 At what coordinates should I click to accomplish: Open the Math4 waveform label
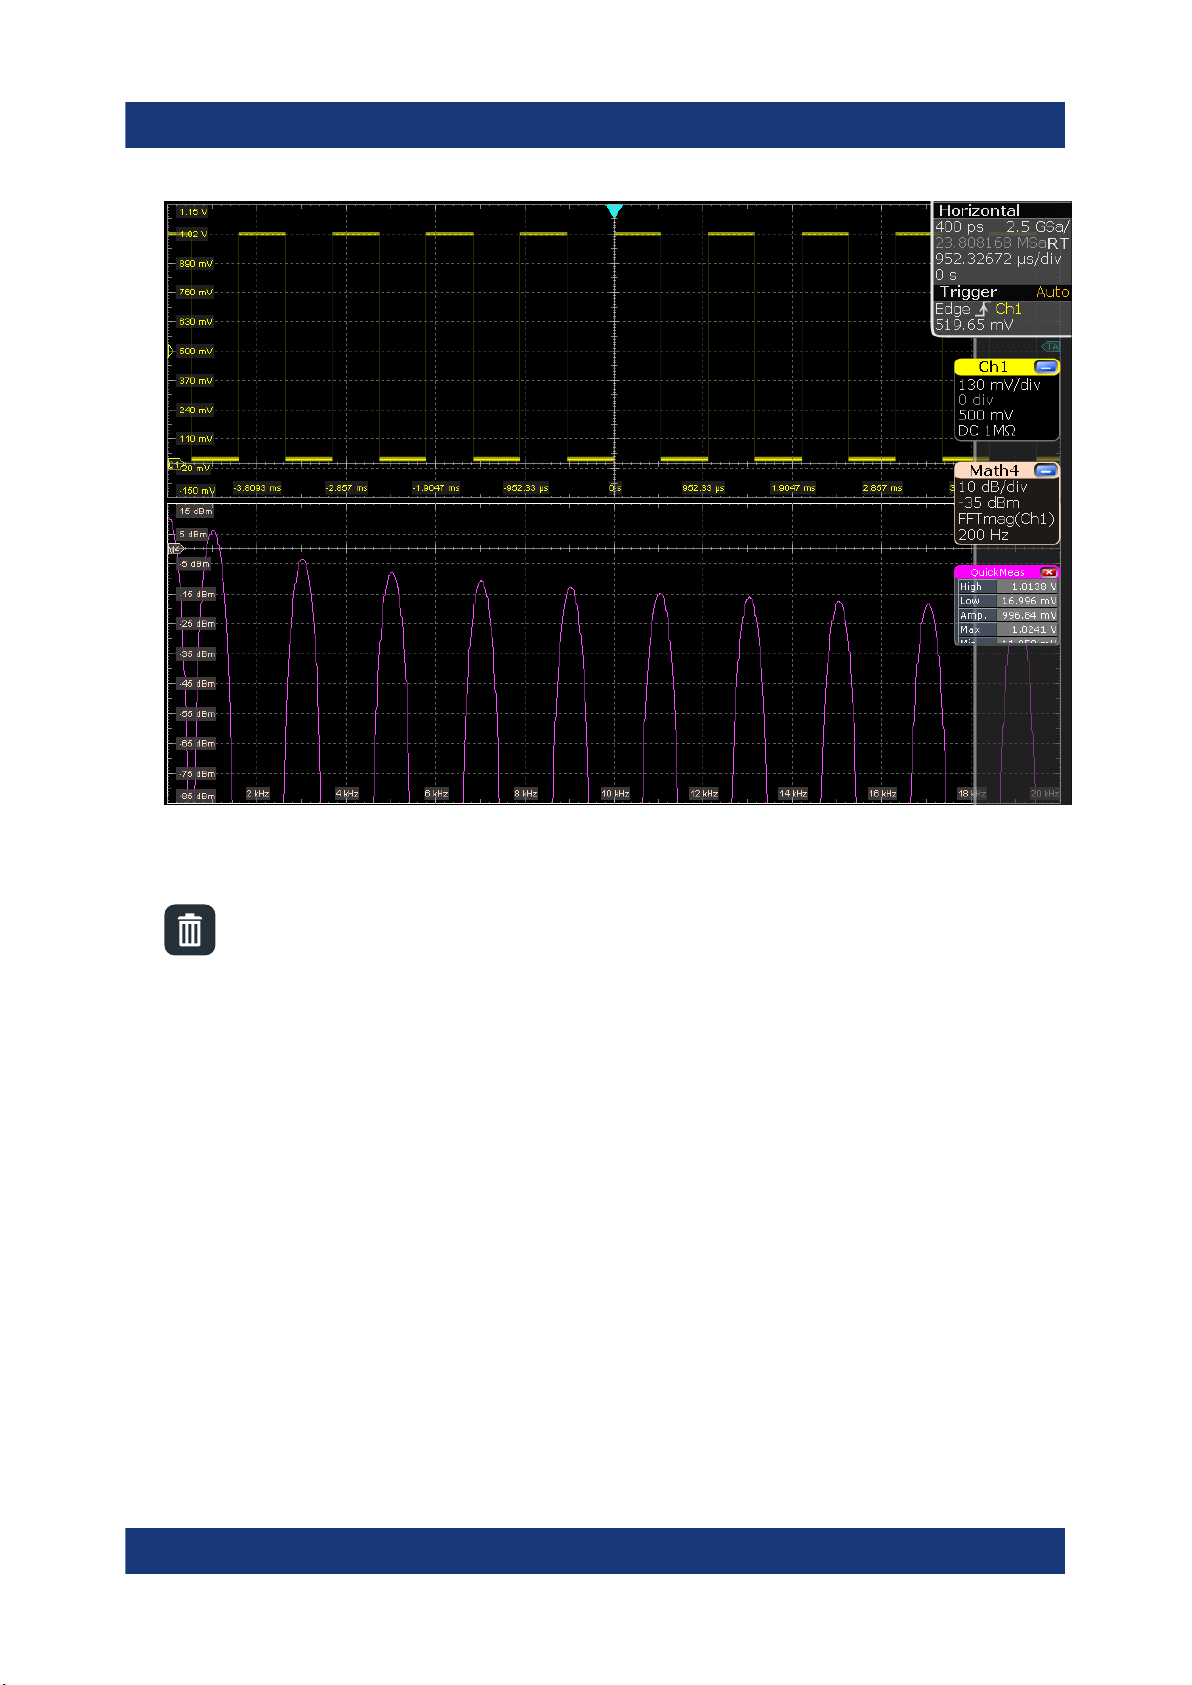pos(994,470)
